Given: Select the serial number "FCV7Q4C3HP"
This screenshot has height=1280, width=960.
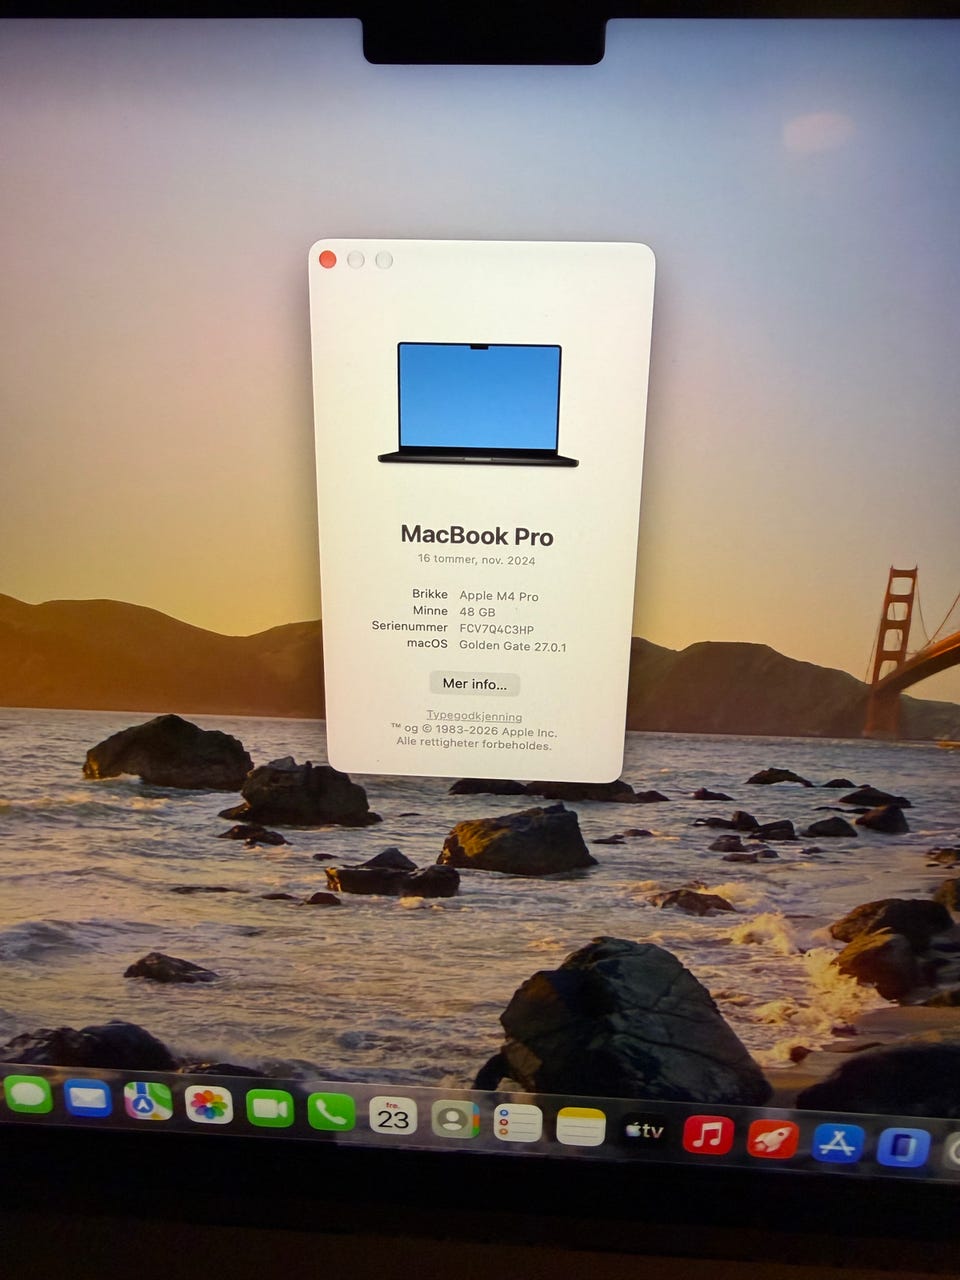Looking at the screenshot, I should pos(497,629).
